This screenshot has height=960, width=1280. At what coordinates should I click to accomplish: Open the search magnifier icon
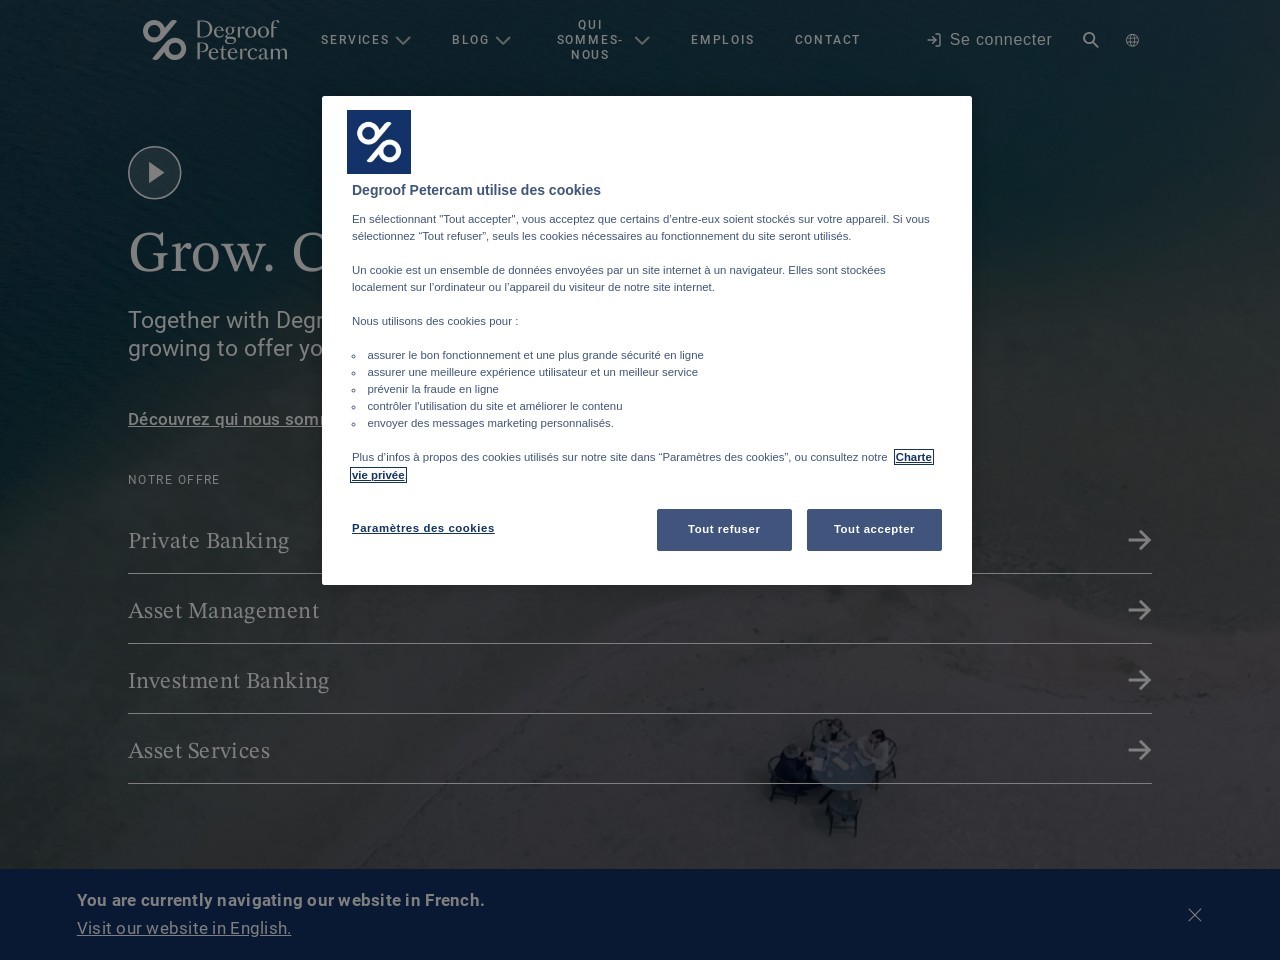point(1091,40)
